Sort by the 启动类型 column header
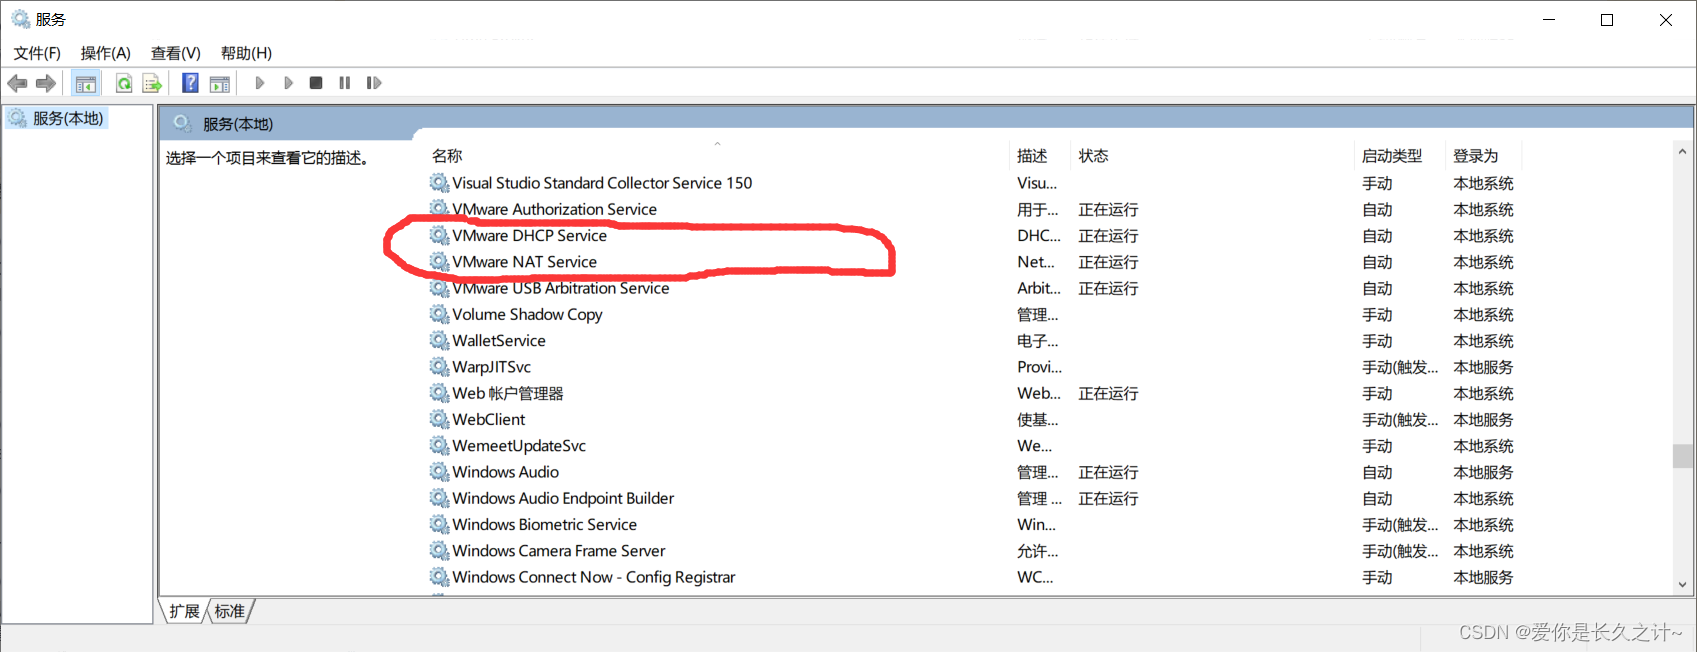The width and height of the screenshot is (1697, 652). coord(1392,156)
